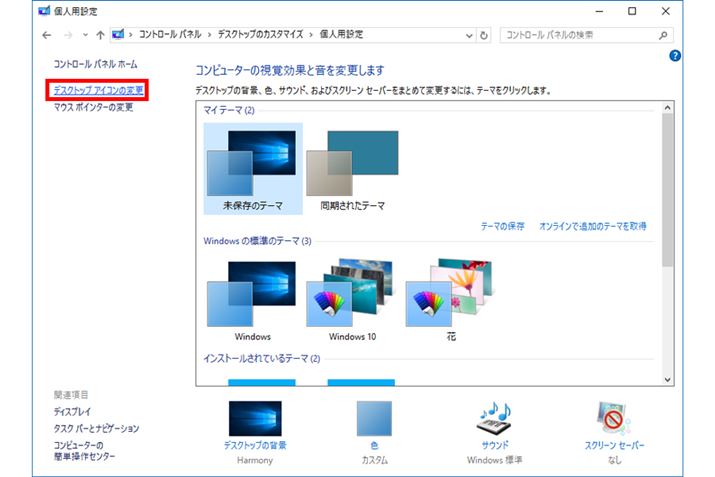Open マウス ポインターの変更 link
This screenshot has width=715, height=477.
pos(93,107)
